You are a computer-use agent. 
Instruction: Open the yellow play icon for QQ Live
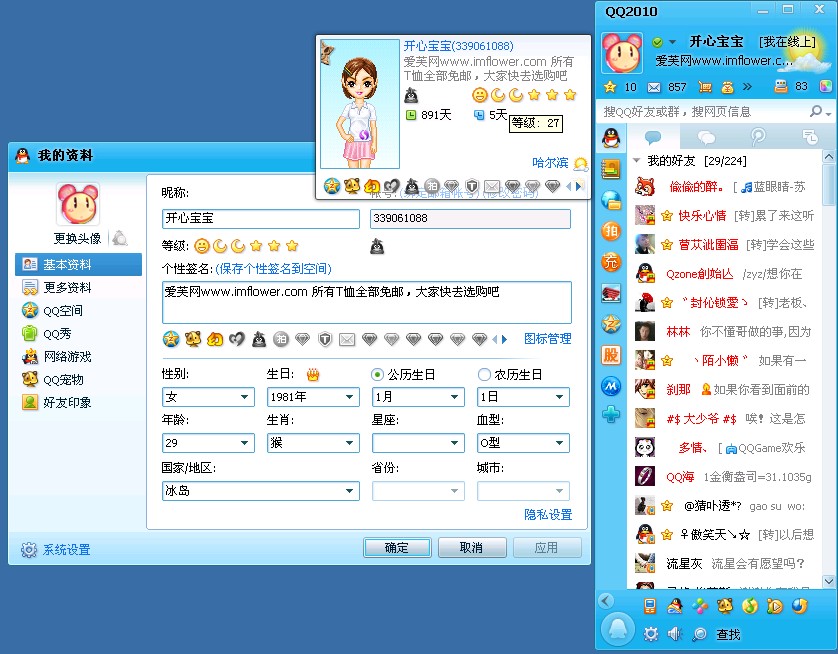[x=775, y=607]
